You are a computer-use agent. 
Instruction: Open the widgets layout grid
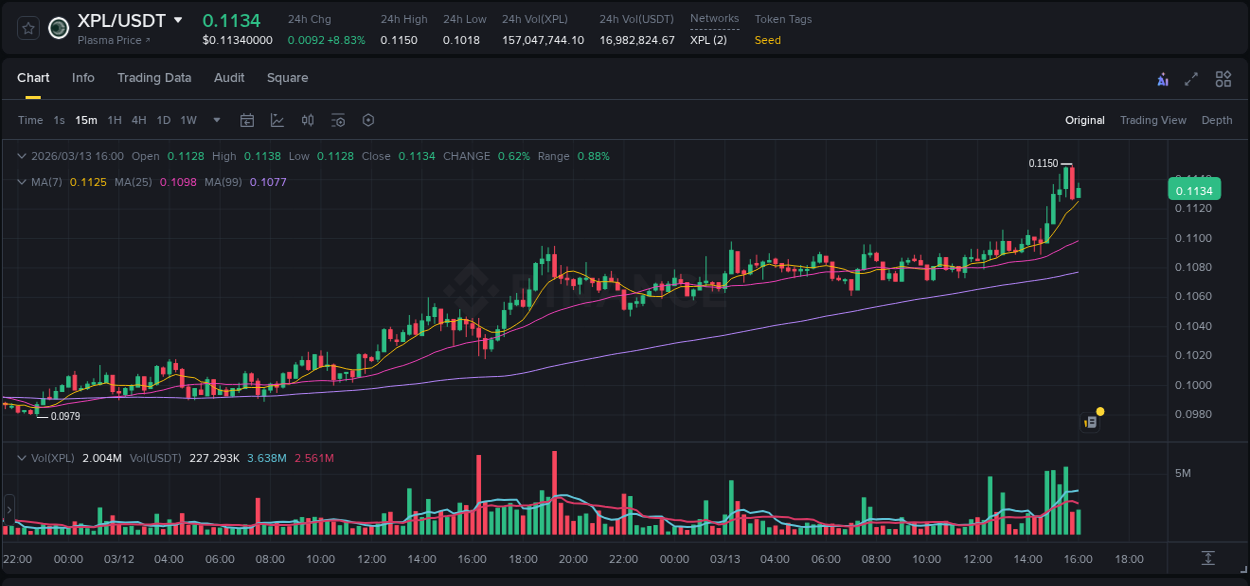1223,78
